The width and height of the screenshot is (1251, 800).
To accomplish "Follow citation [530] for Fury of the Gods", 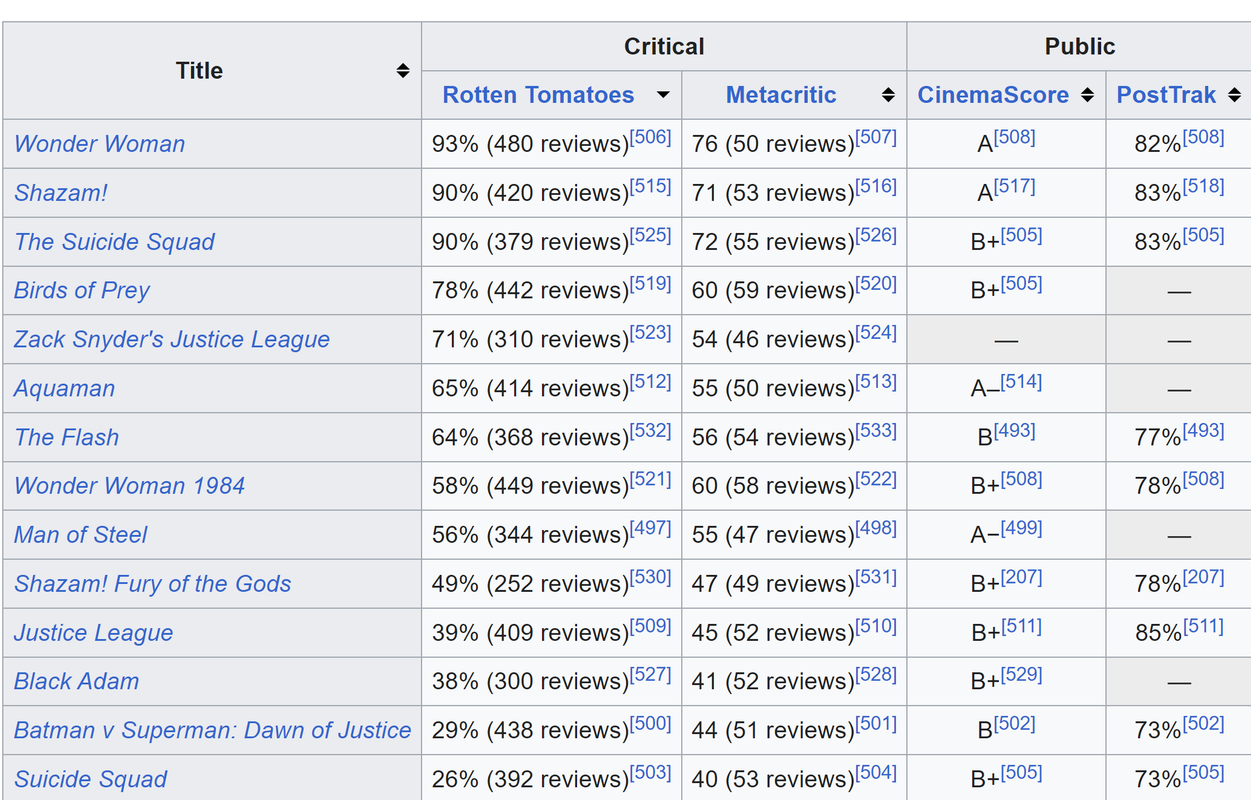I will point(650,578).
